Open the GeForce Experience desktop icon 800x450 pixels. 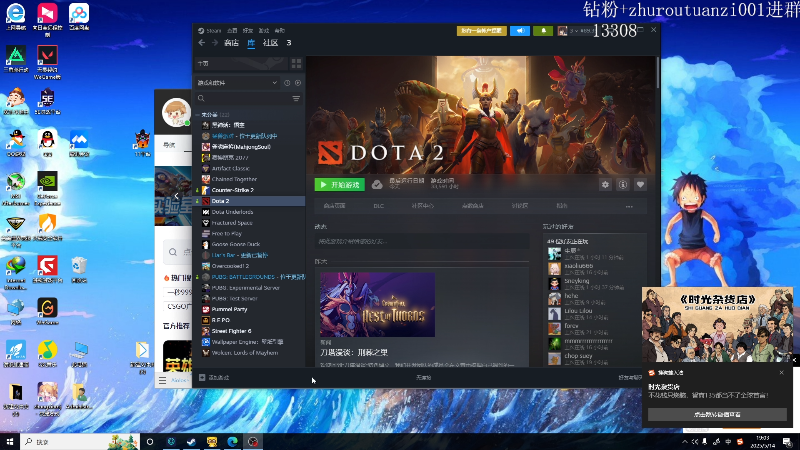click(47, 189)
